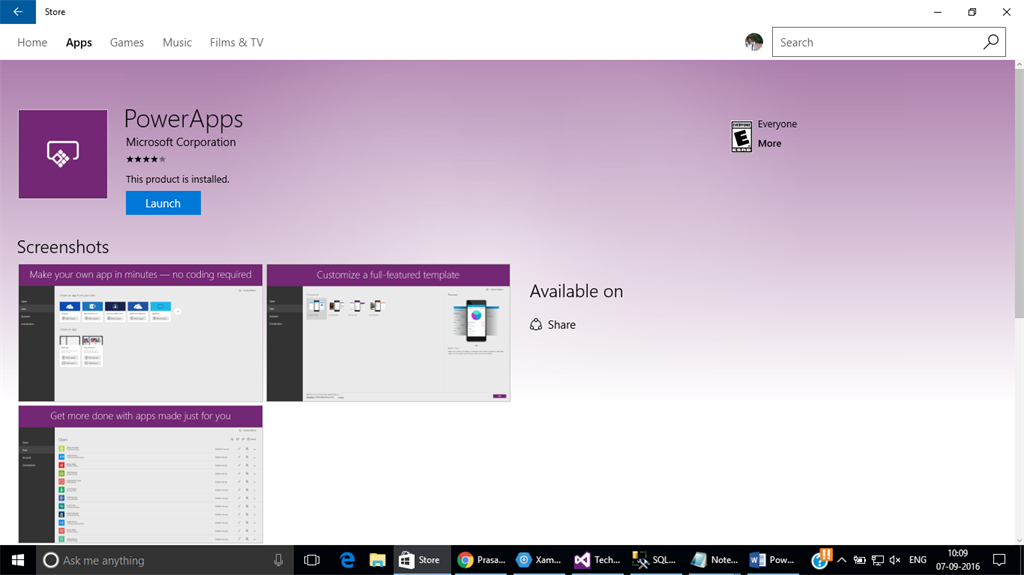Open Microsoft Corporation publisher link

click(181, 142)
